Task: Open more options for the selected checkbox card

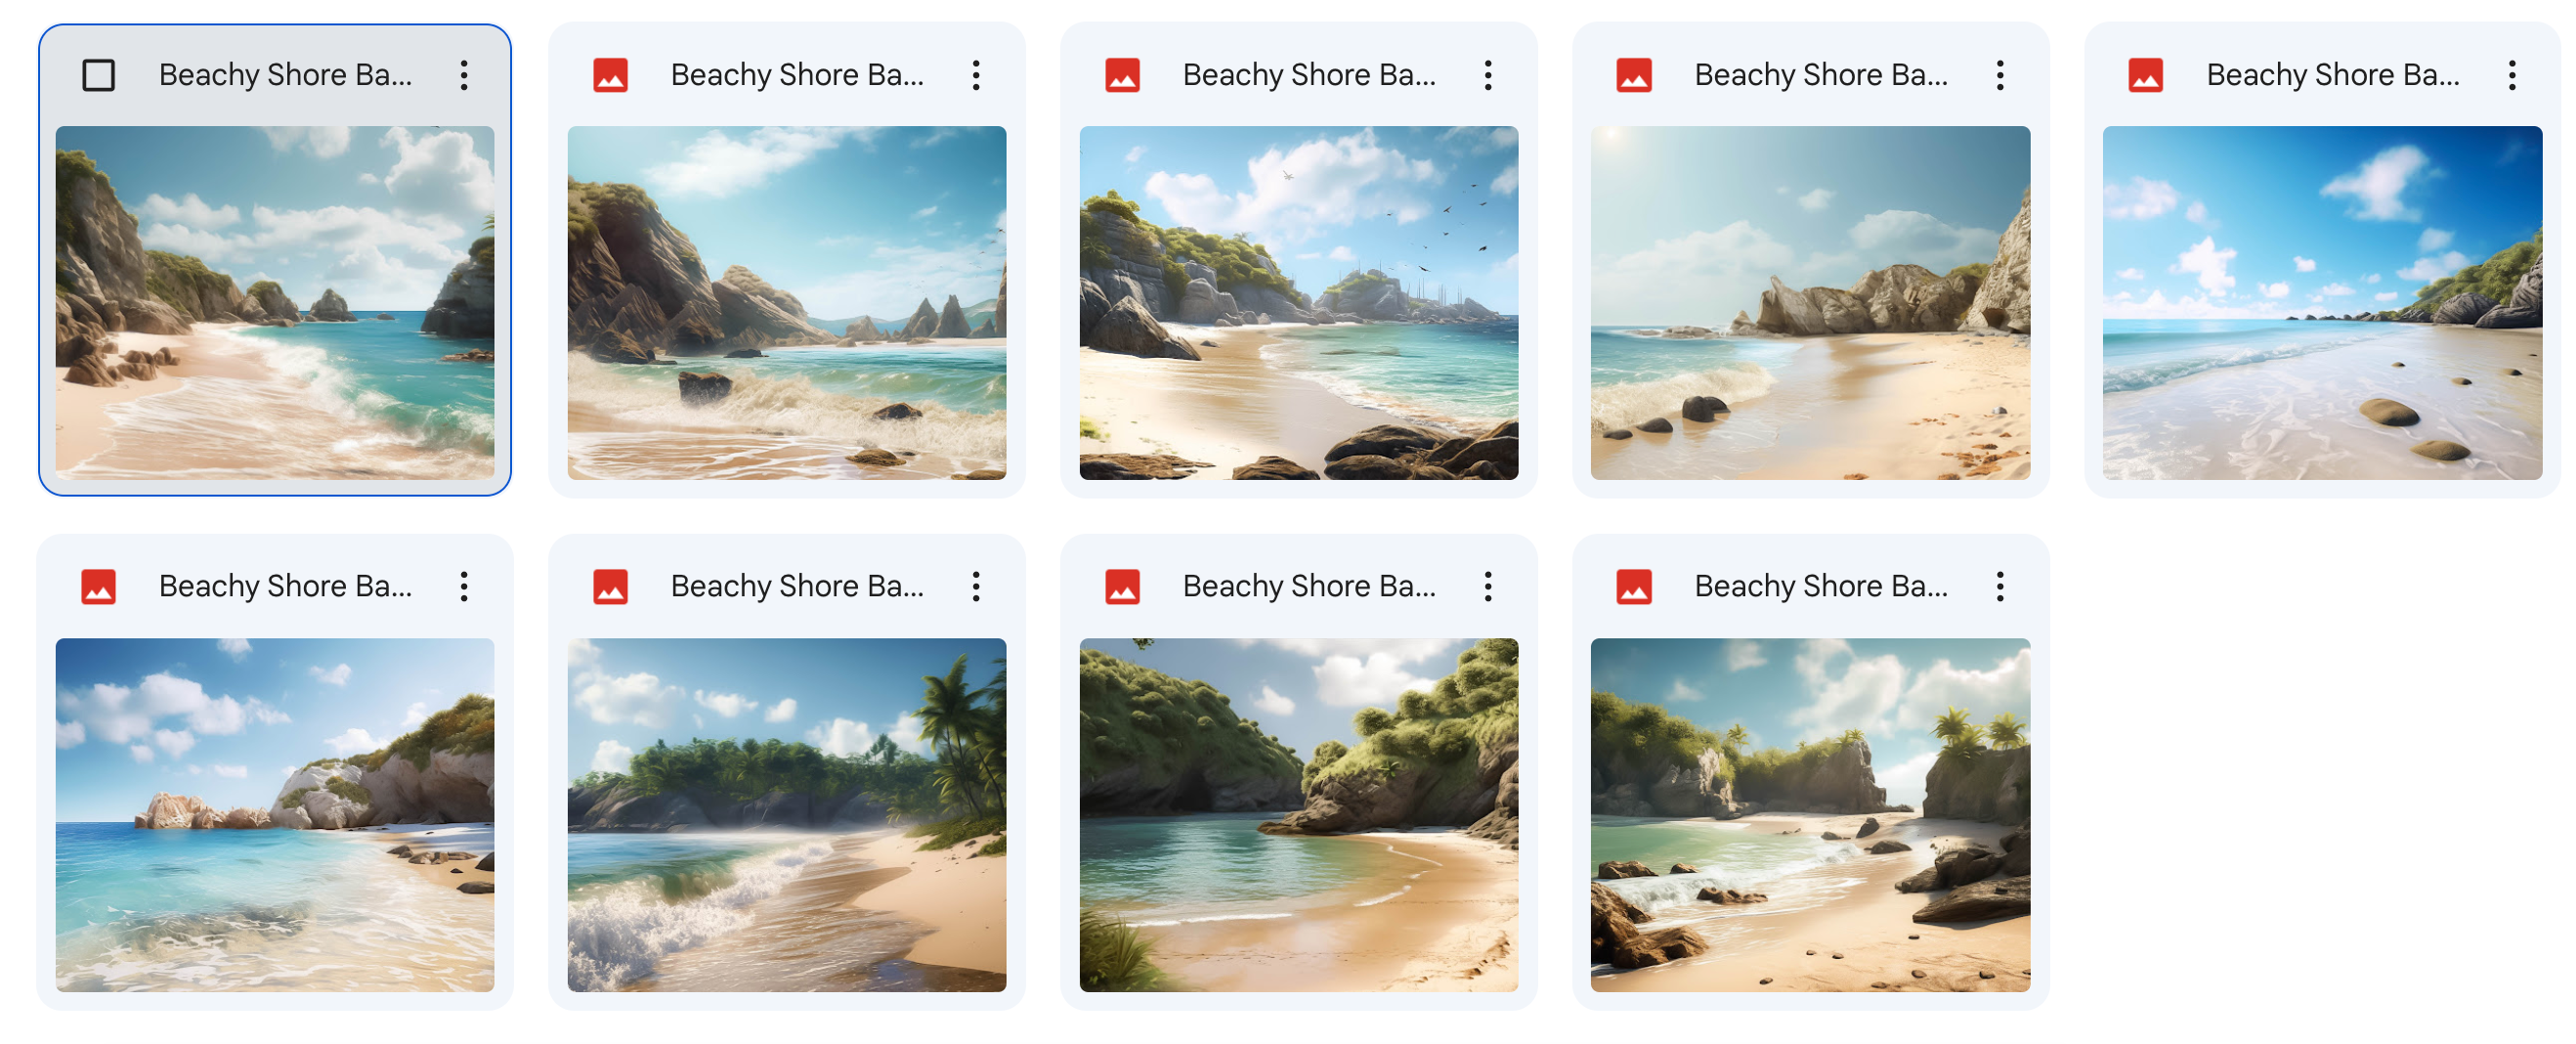Action: tap(464, 75)
